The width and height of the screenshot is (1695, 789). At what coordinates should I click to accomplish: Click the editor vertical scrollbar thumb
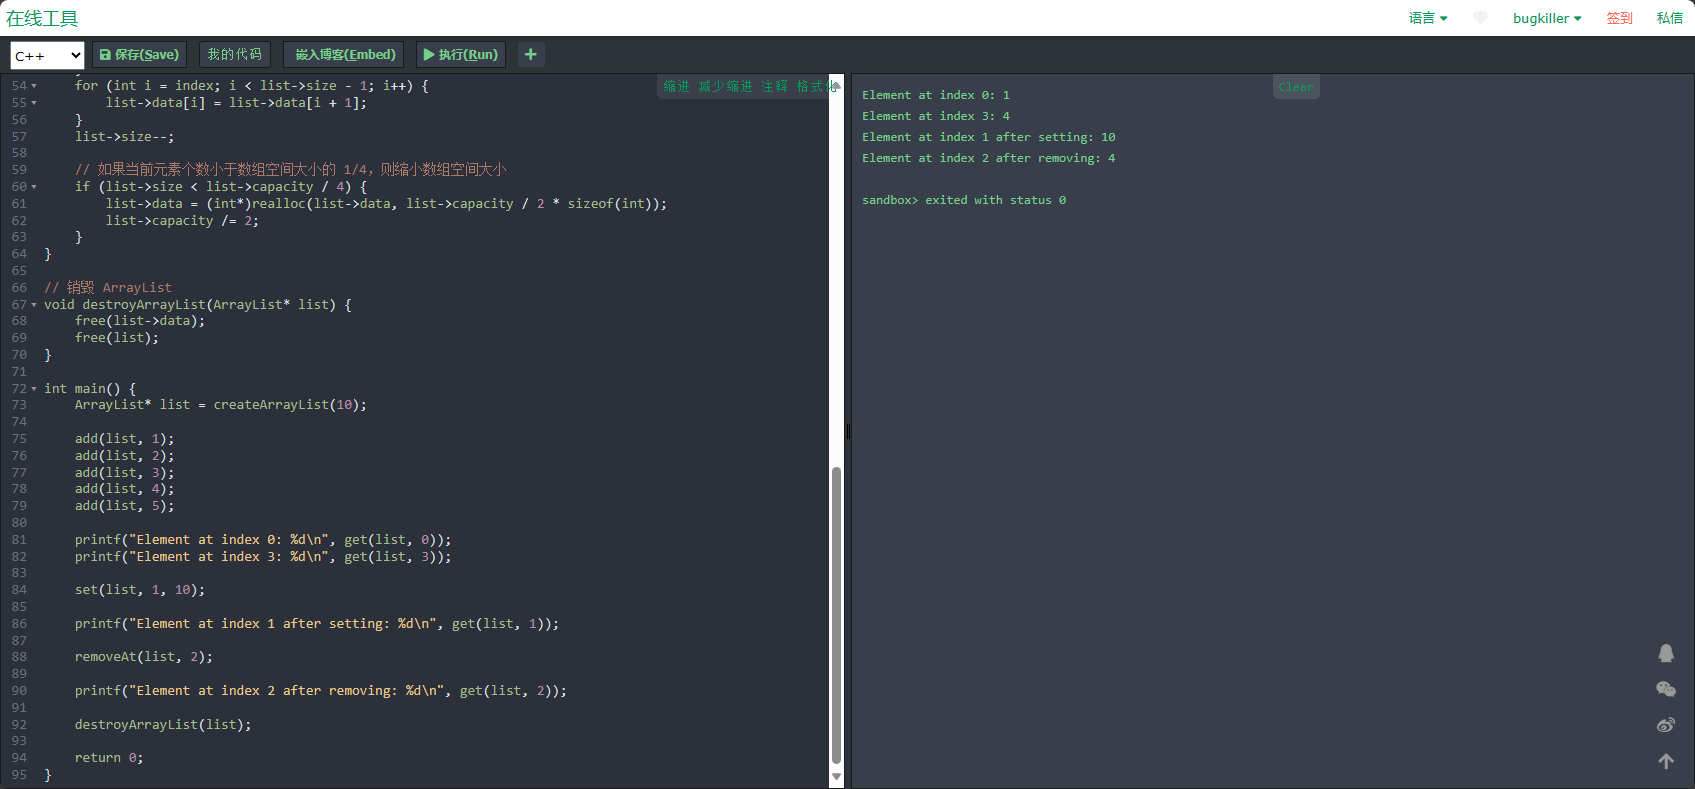coord(836,615)
